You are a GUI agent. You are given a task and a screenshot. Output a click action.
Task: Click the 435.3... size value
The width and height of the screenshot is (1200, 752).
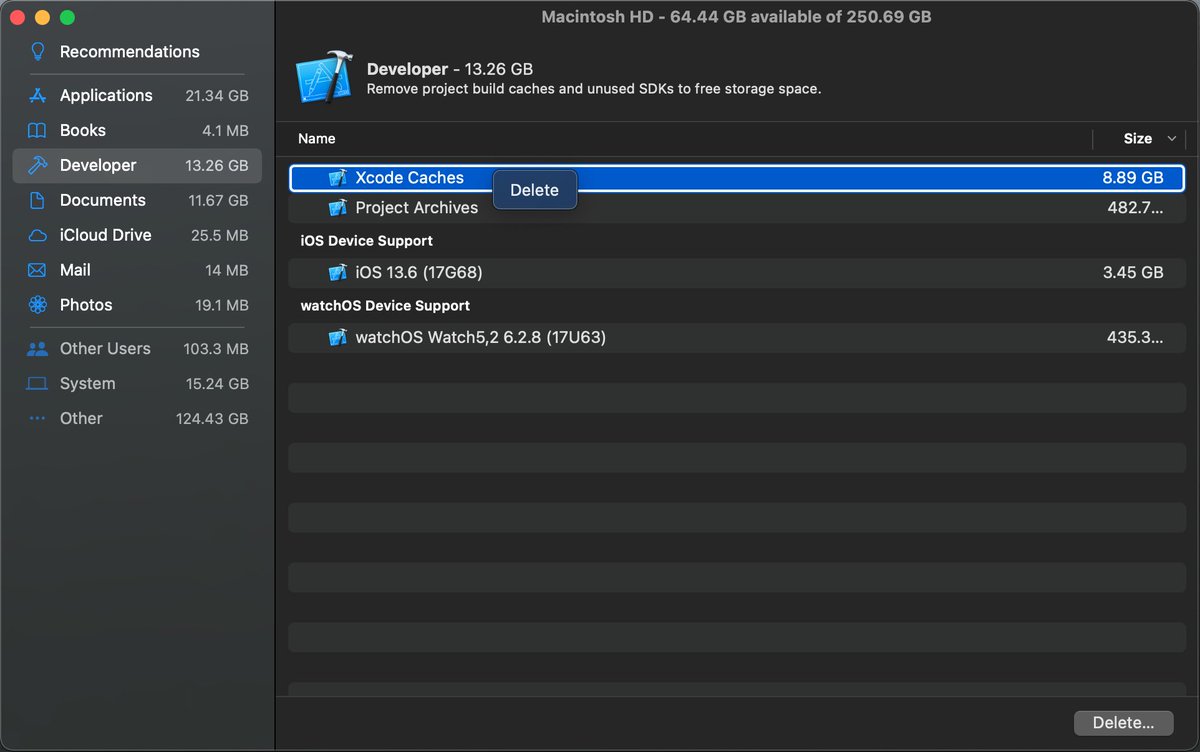[x=1135, y=338]
